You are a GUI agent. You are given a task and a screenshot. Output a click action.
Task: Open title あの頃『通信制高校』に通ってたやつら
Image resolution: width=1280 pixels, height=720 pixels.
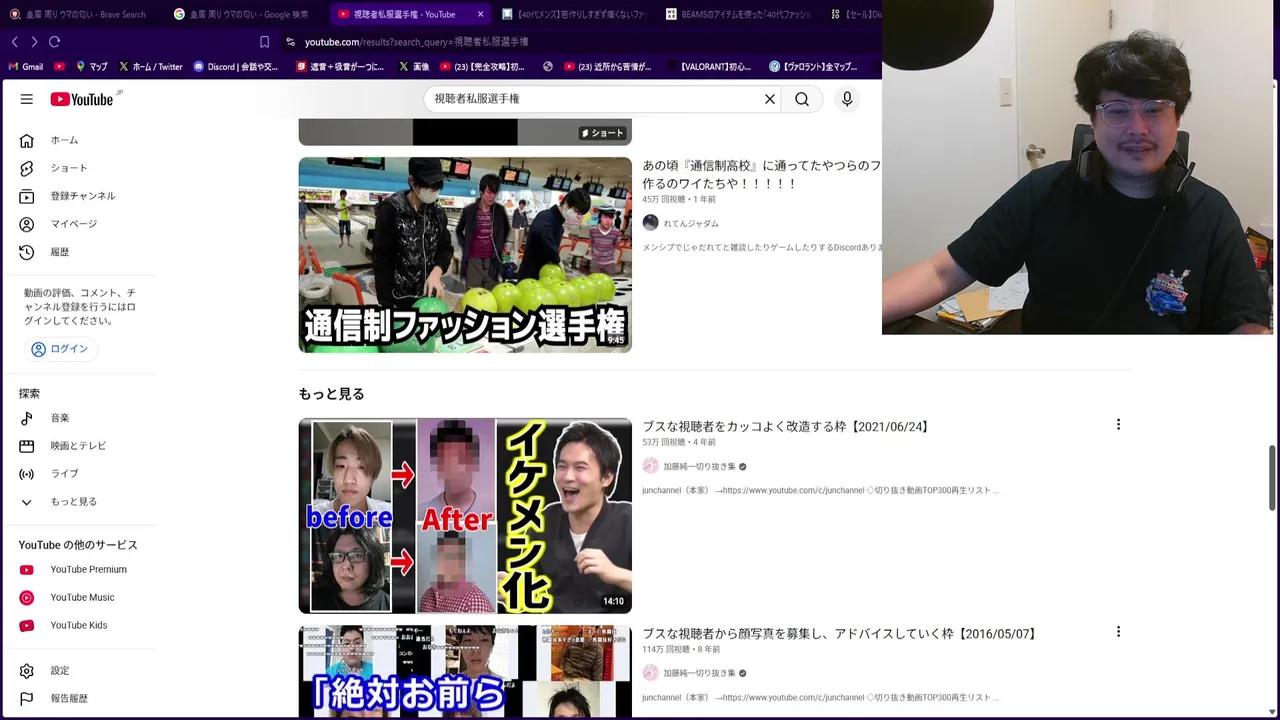(x=761, y=175)
